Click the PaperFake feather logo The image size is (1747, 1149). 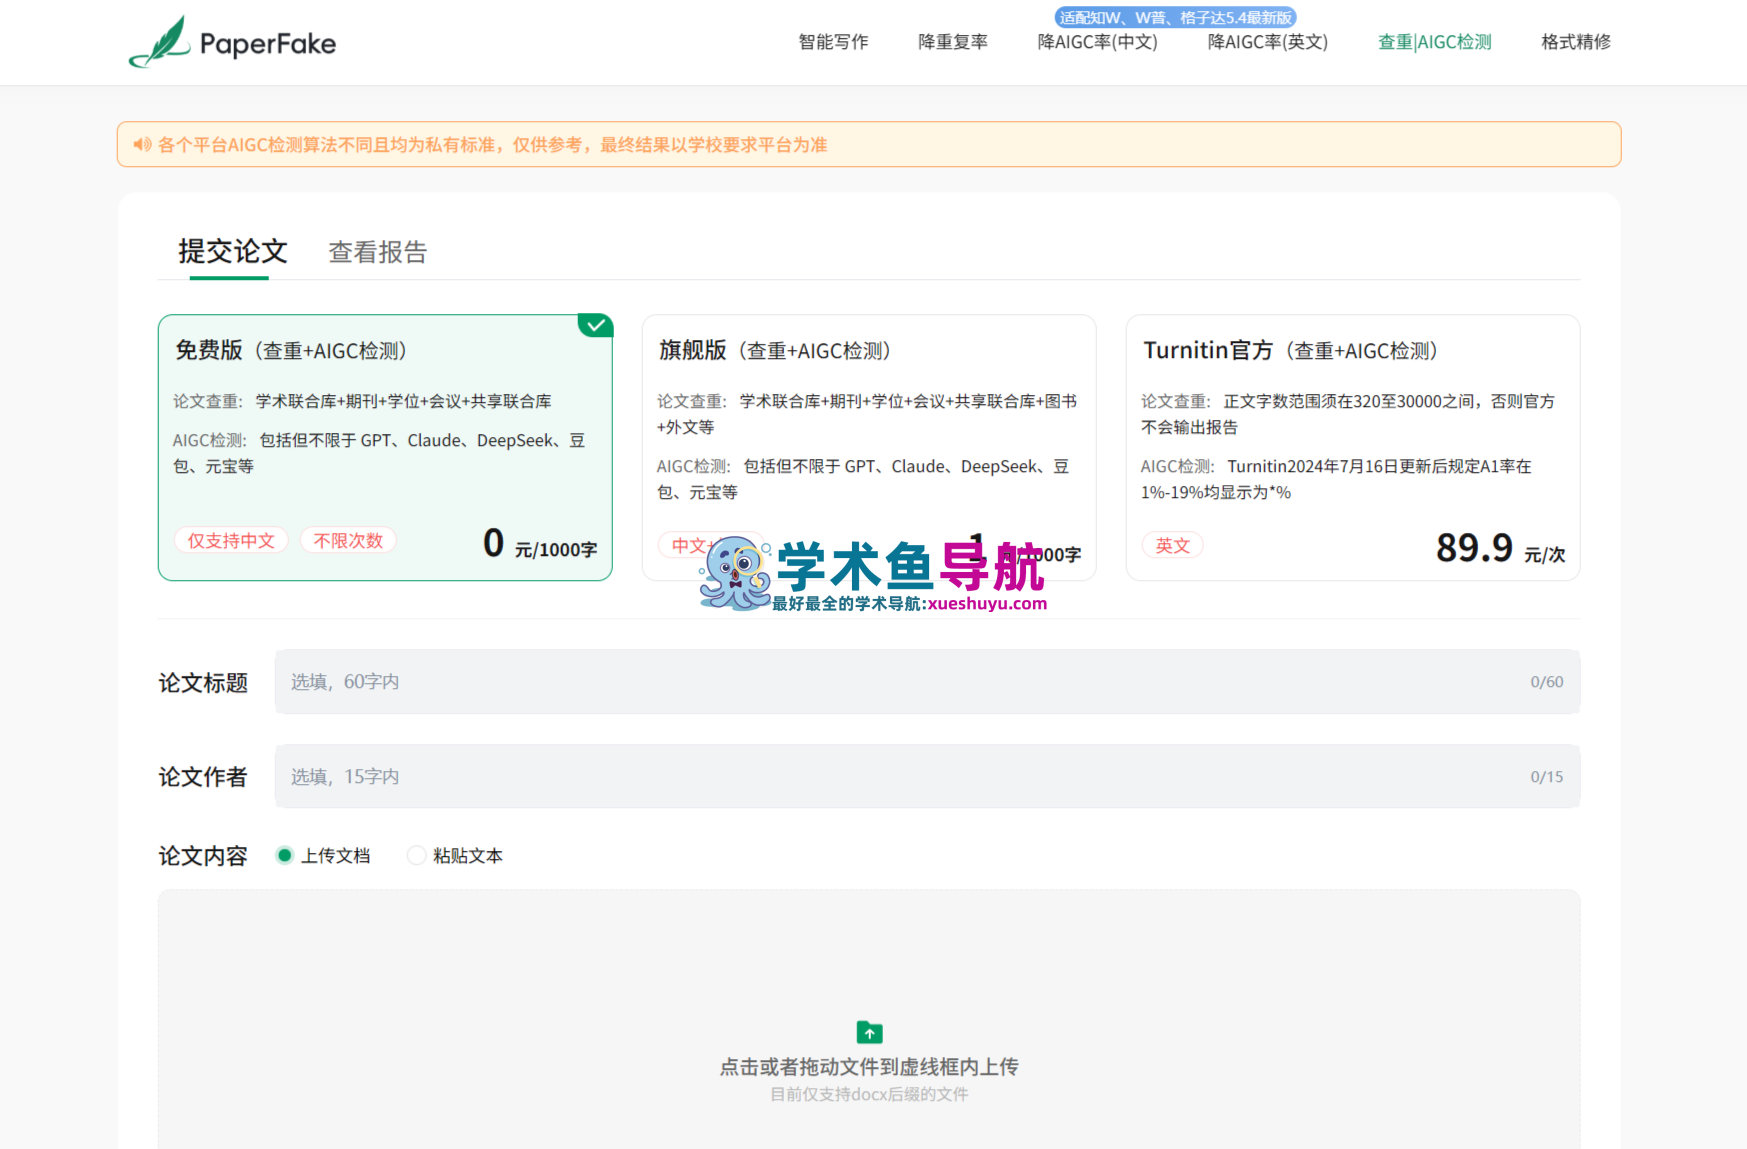(x=160, y=42)
